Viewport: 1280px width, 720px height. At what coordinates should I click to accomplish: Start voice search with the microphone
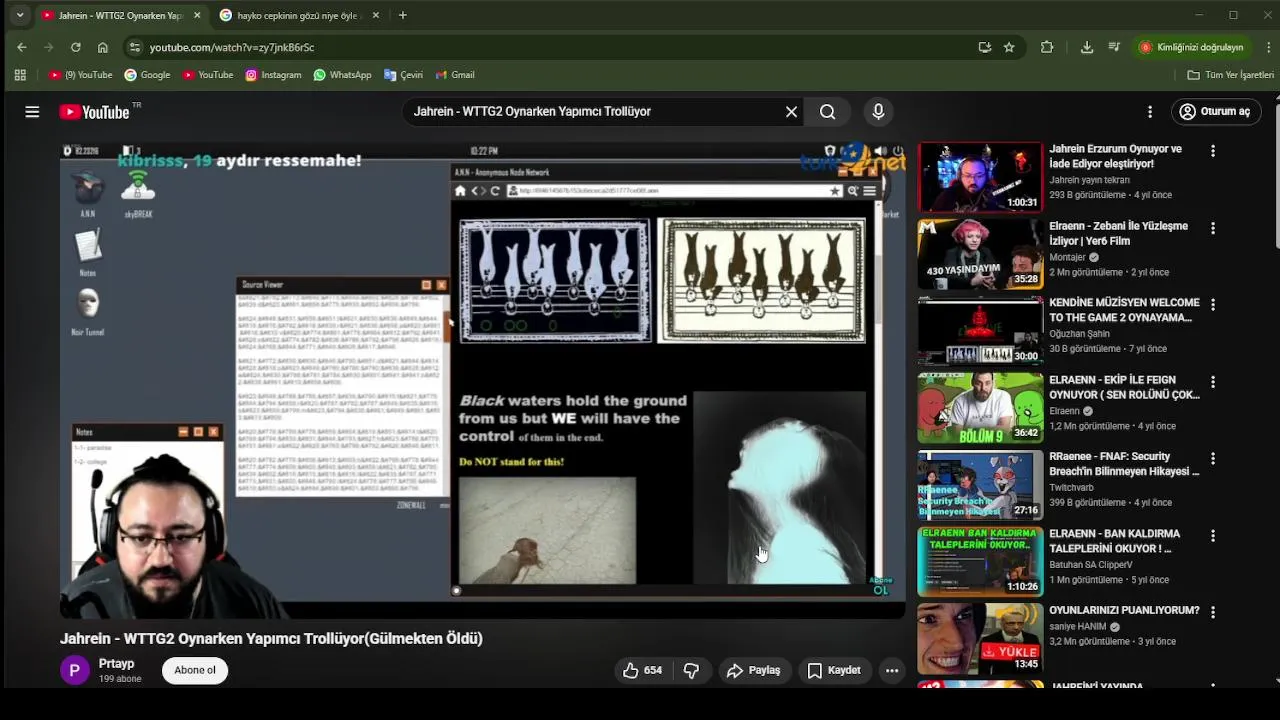pos(878,112)
